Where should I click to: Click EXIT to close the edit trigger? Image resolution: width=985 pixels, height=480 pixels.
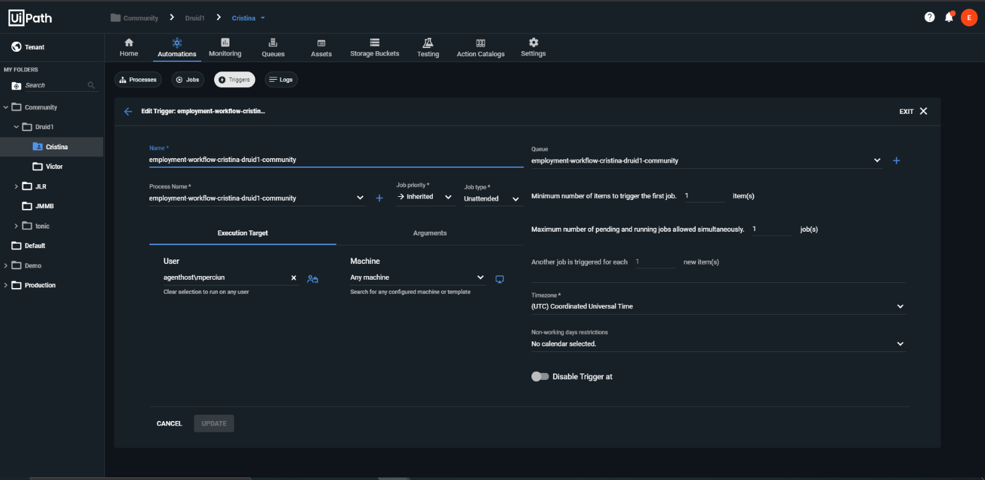pos(913,111)
